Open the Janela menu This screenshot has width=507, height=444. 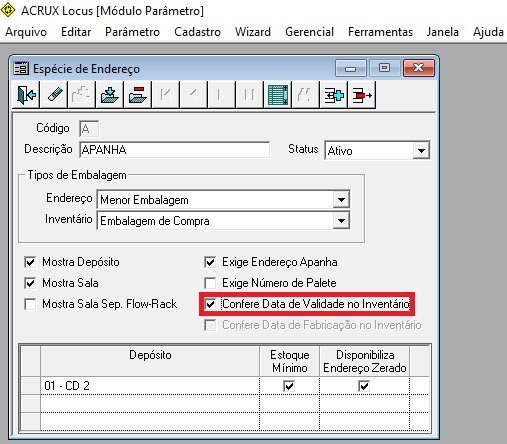pos(443,32)
